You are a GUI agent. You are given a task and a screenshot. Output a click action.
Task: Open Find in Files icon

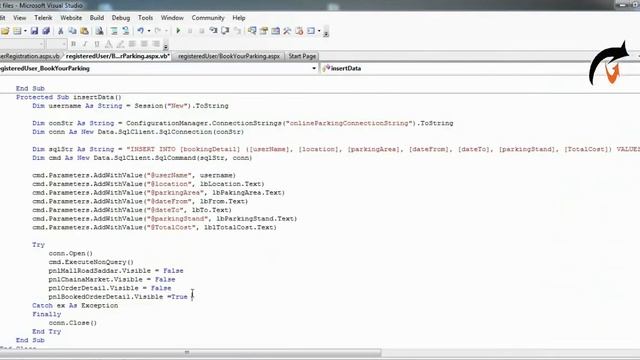[x=99, y=31]
